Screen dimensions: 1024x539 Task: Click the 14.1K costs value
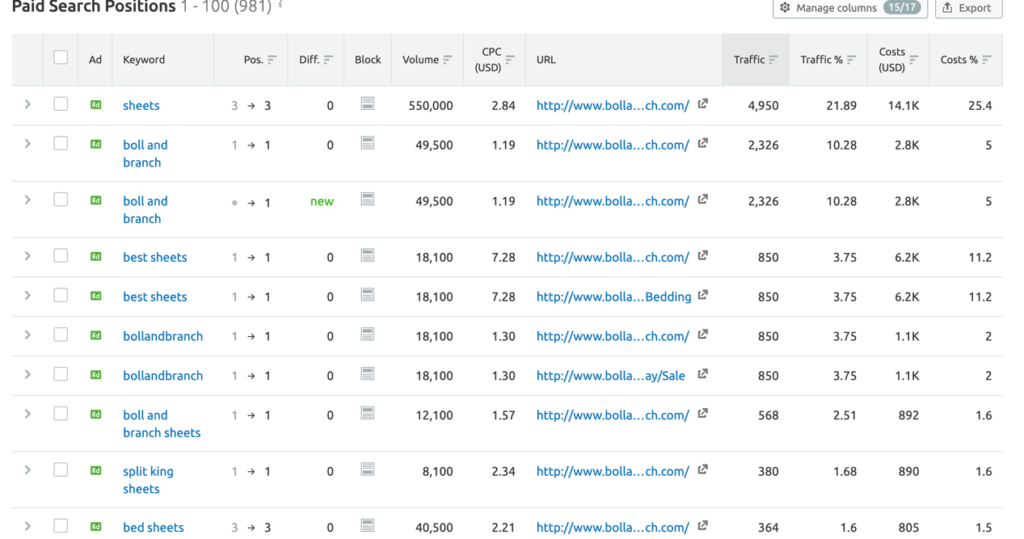[903, 105]
